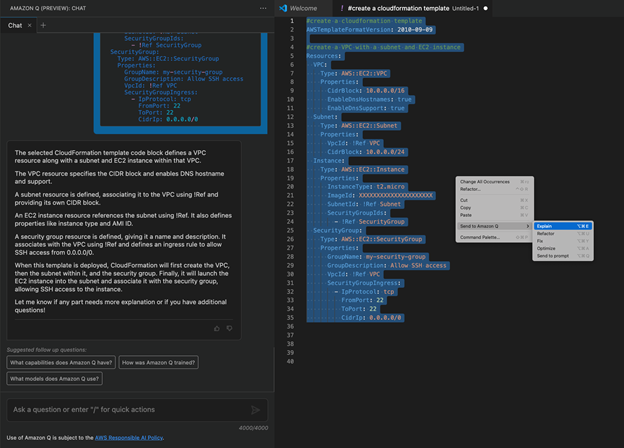
Task: Click the FromPort: 22 editor line
Action: click(362, 300)
